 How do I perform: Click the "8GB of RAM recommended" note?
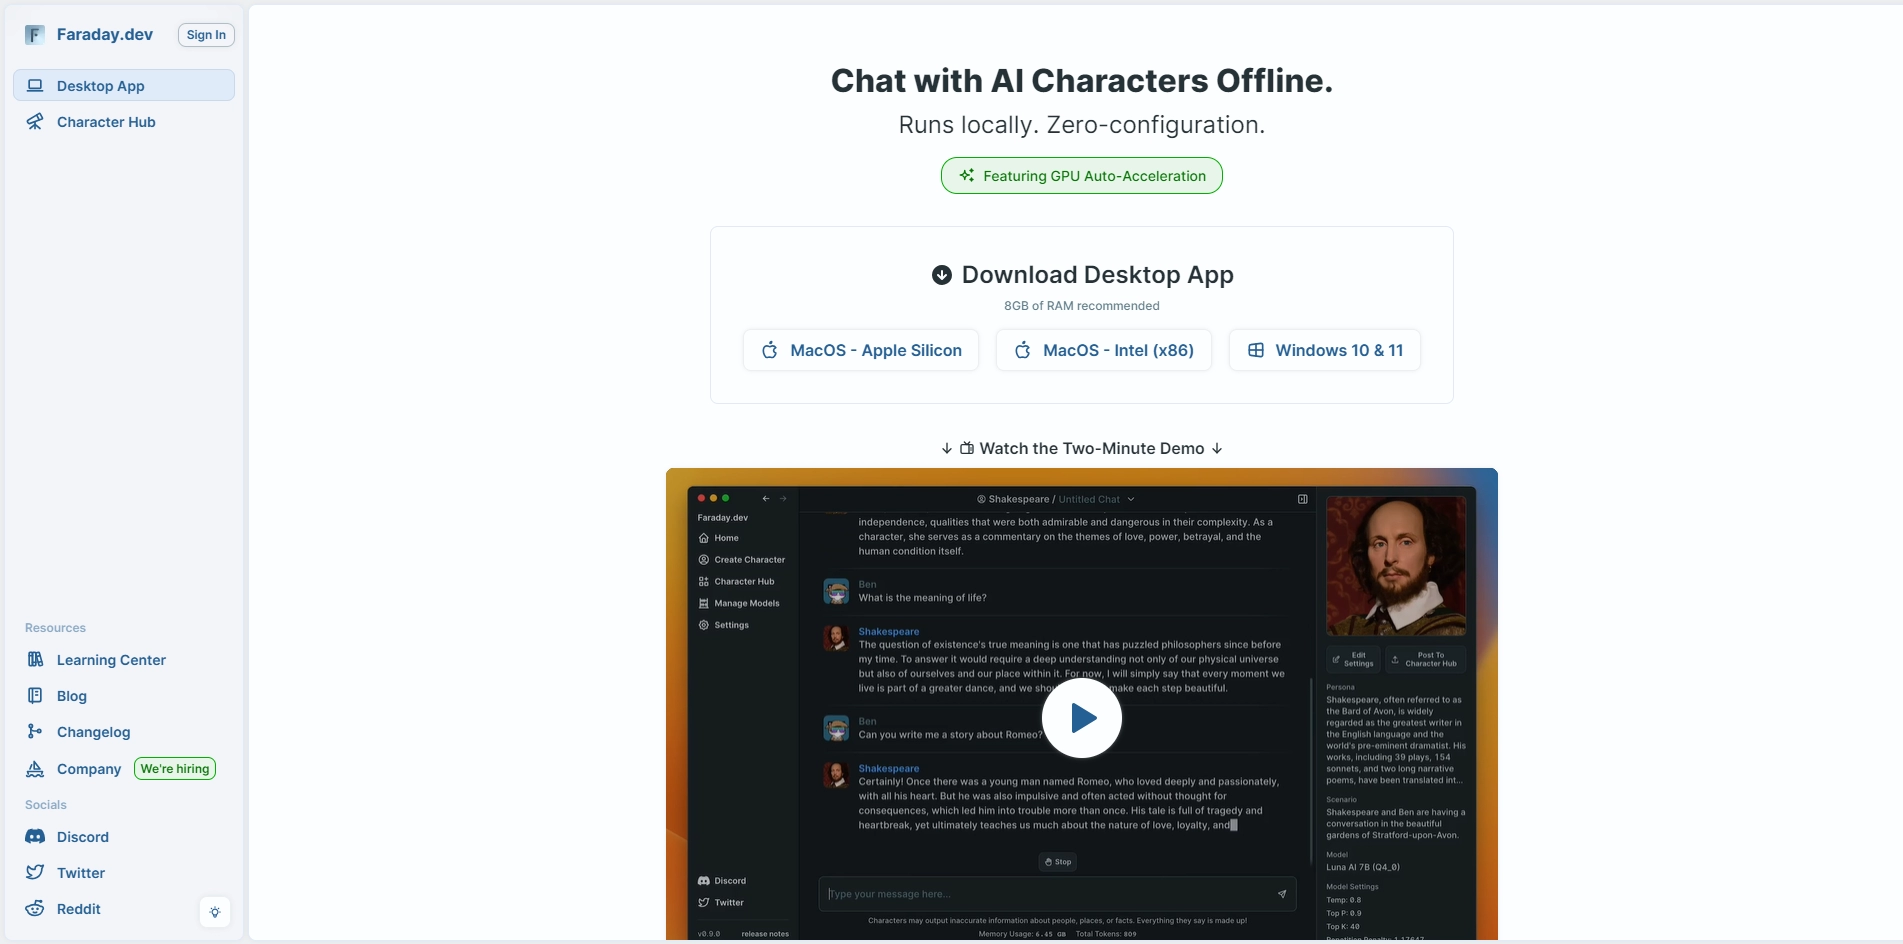1082,306
